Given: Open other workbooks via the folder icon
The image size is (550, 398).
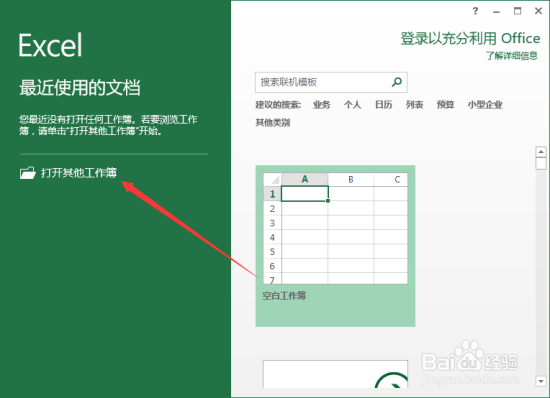Looking at the screenshot, I should 28,173.
